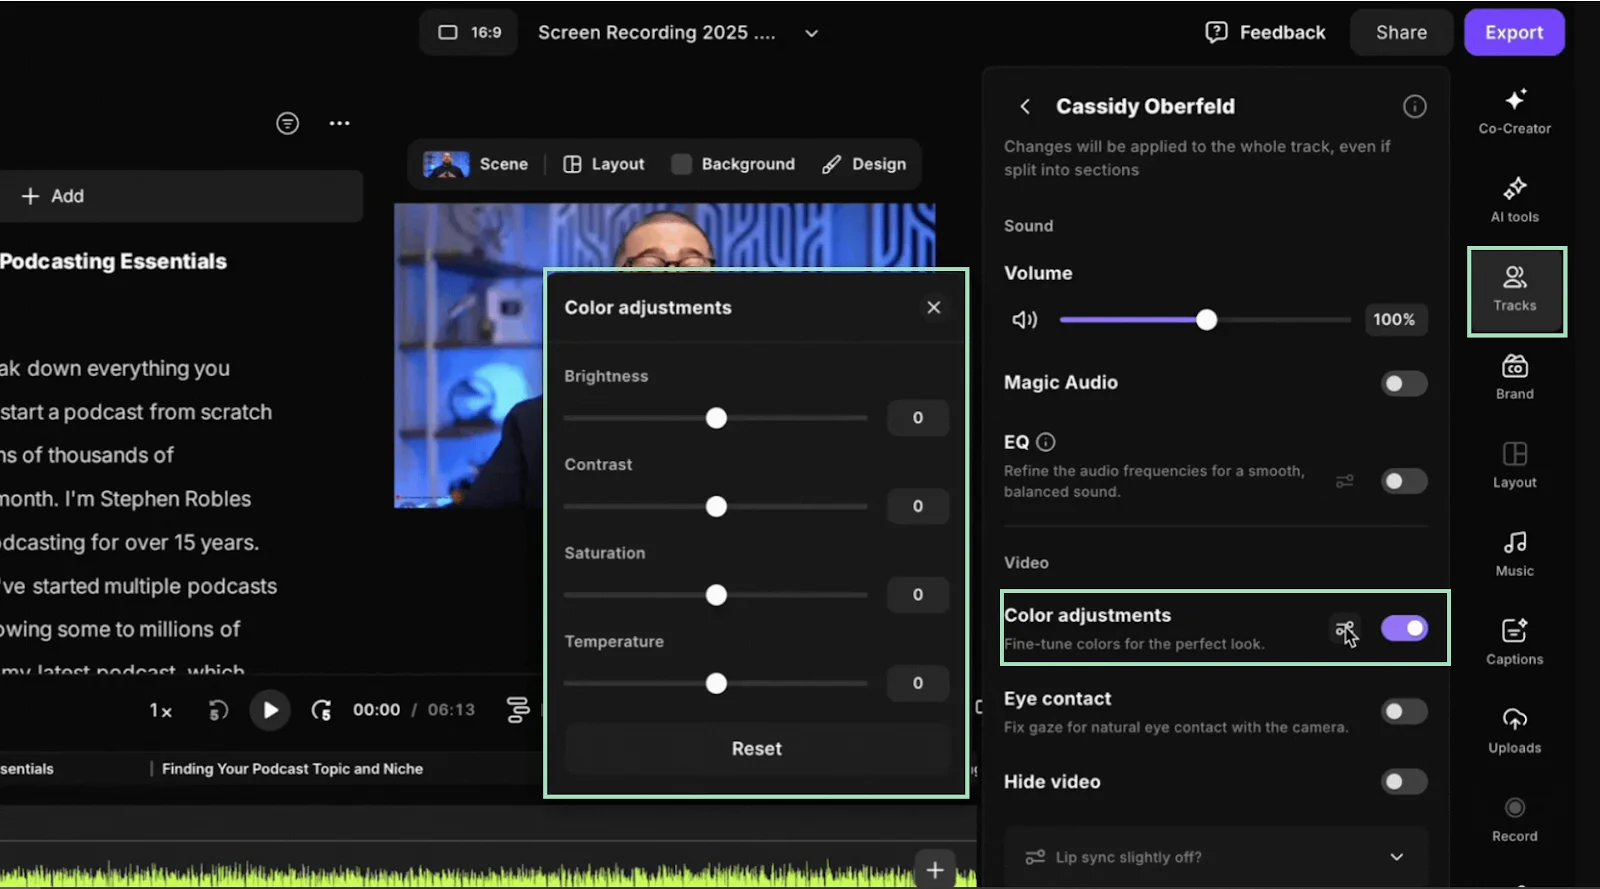Screen dimensions: 1600x889
Task: Play the video
Action: click(x=270, y=710)
